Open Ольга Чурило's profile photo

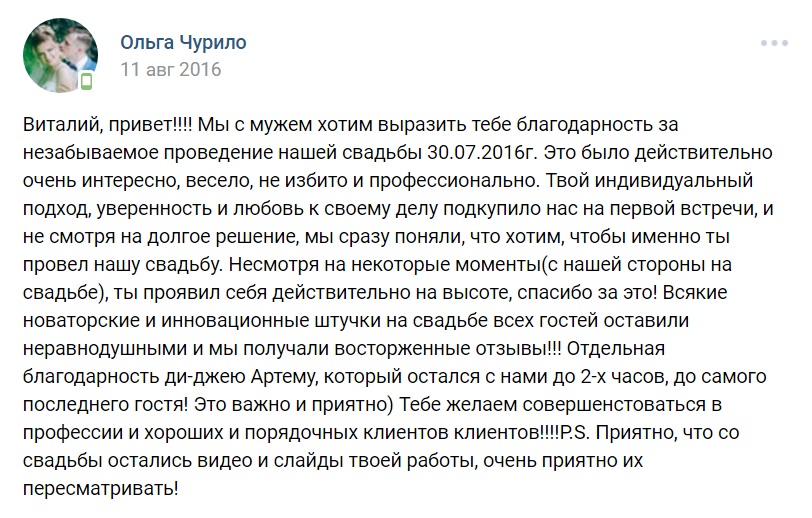(59, 57)
